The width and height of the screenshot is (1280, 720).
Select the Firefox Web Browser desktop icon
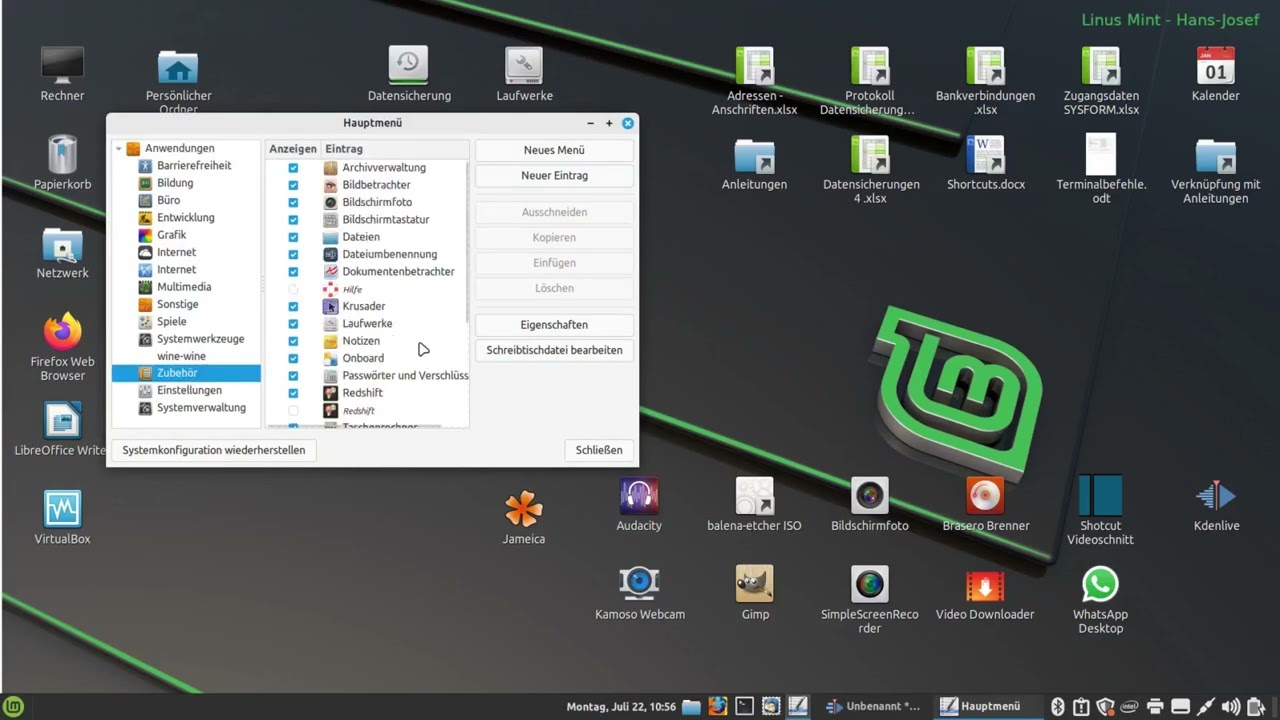62,347
